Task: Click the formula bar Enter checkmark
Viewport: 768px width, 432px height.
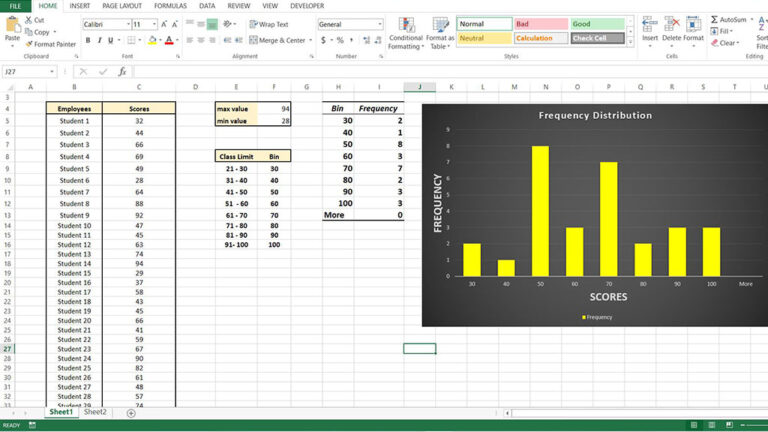Action: coord(103,72)
